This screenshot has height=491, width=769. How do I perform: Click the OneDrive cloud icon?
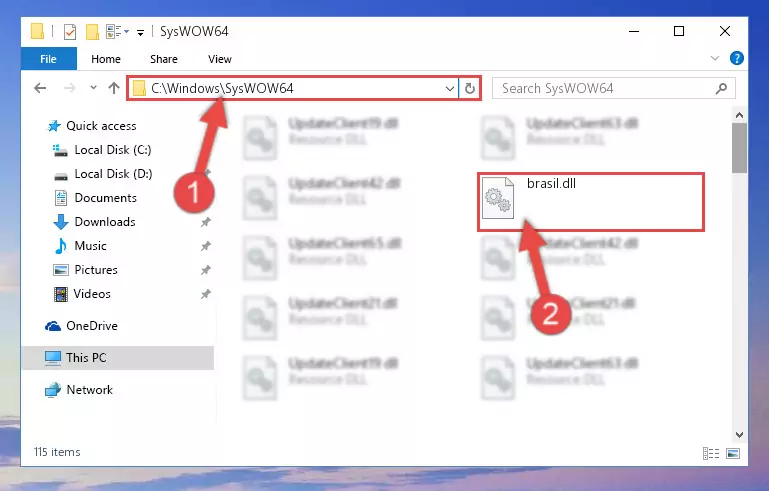[x=53, y=326]
